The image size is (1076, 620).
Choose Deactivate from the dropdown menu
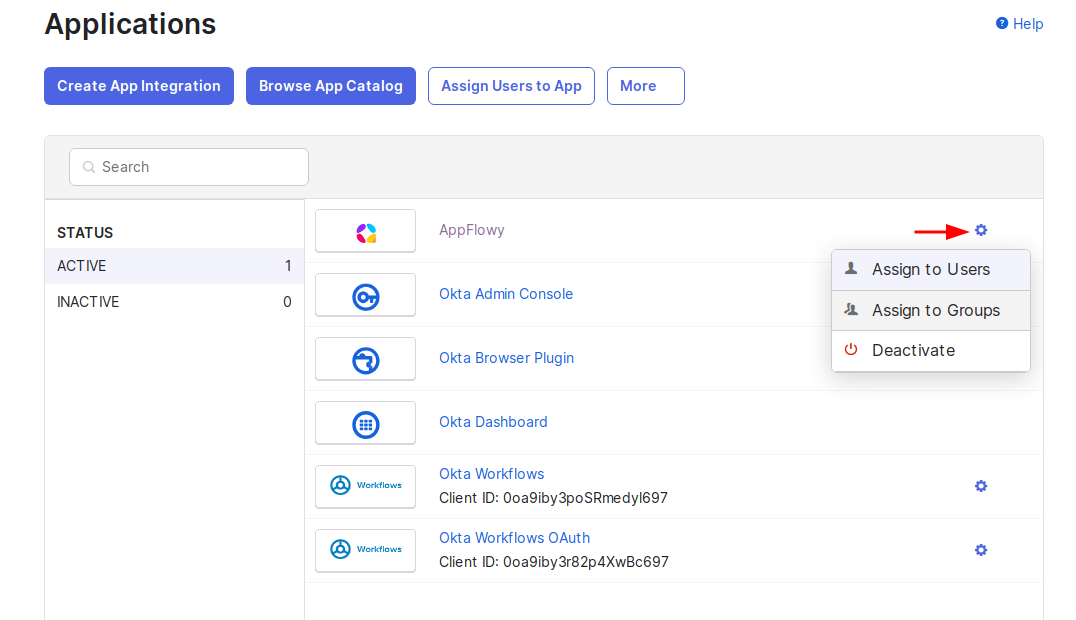point(931,351)
